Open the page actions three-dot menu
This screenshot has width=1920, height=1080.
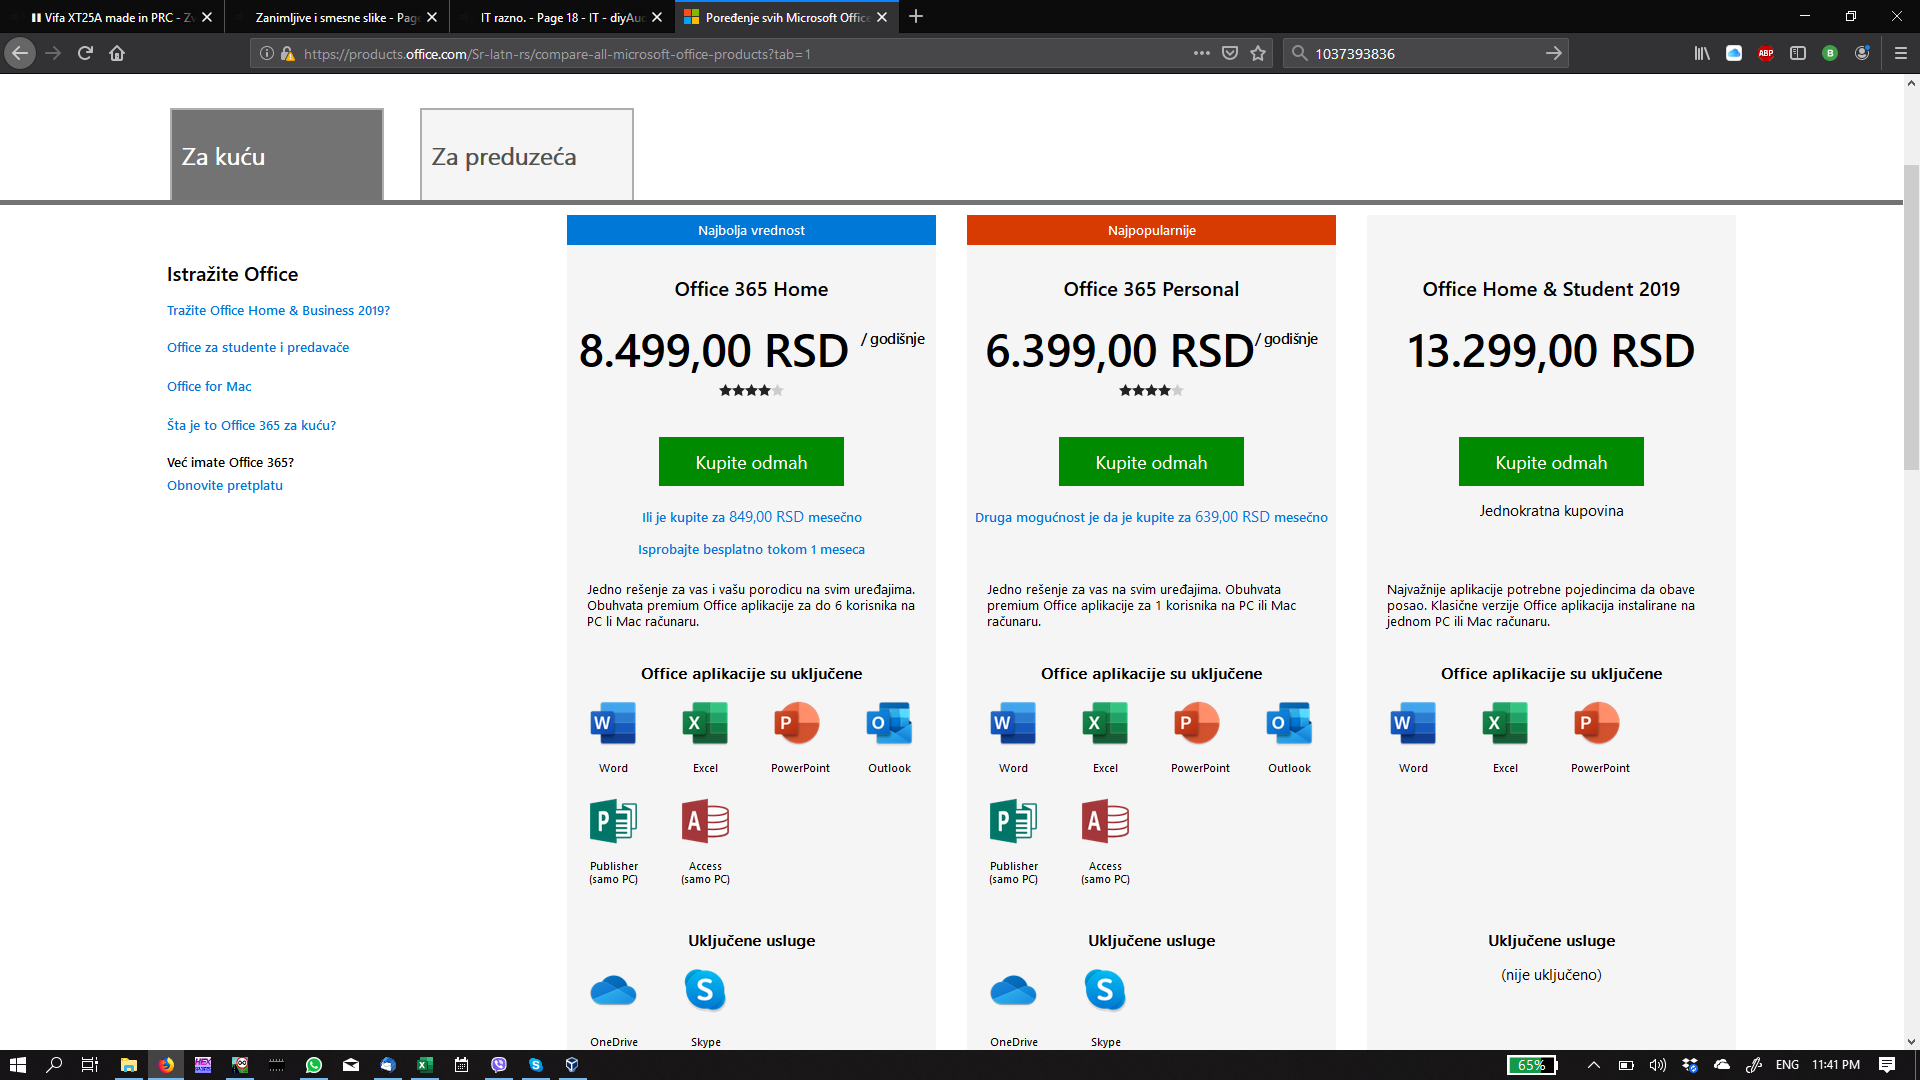[1202, 53]
